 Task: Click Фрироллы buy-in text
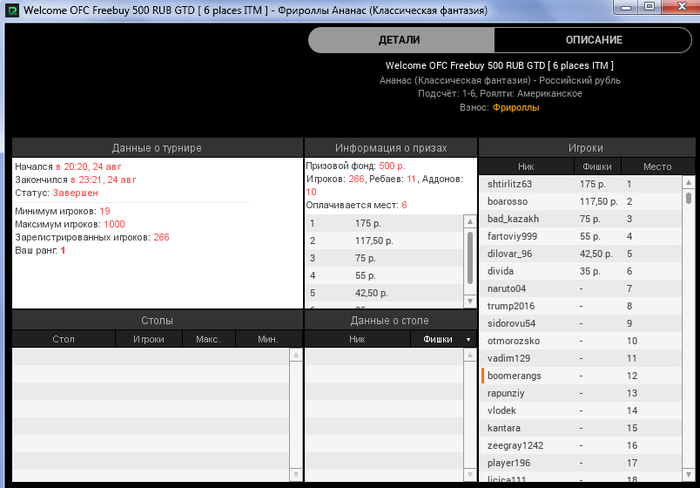(516, 108)
